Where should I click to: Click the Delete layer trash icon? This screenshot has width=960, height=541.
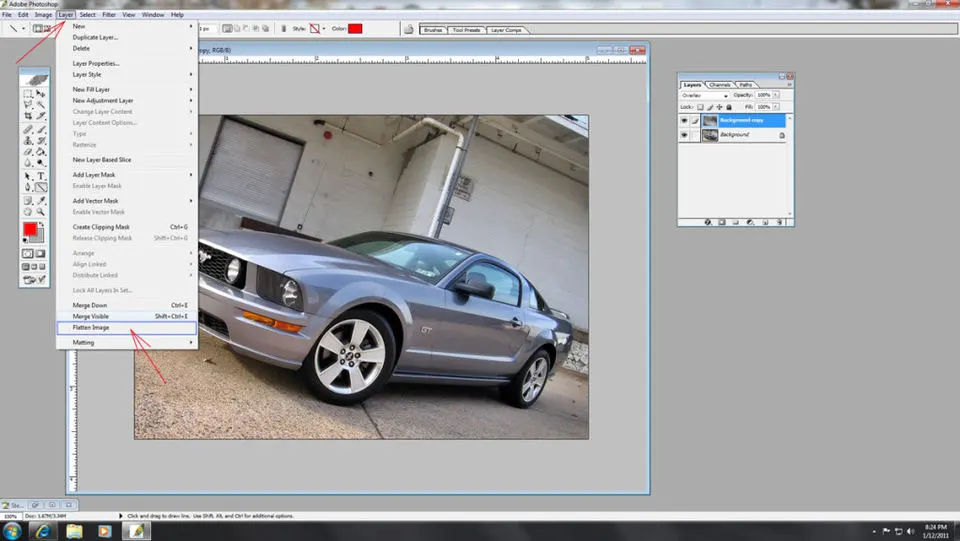pyautogui.click(x=779, y=223)
